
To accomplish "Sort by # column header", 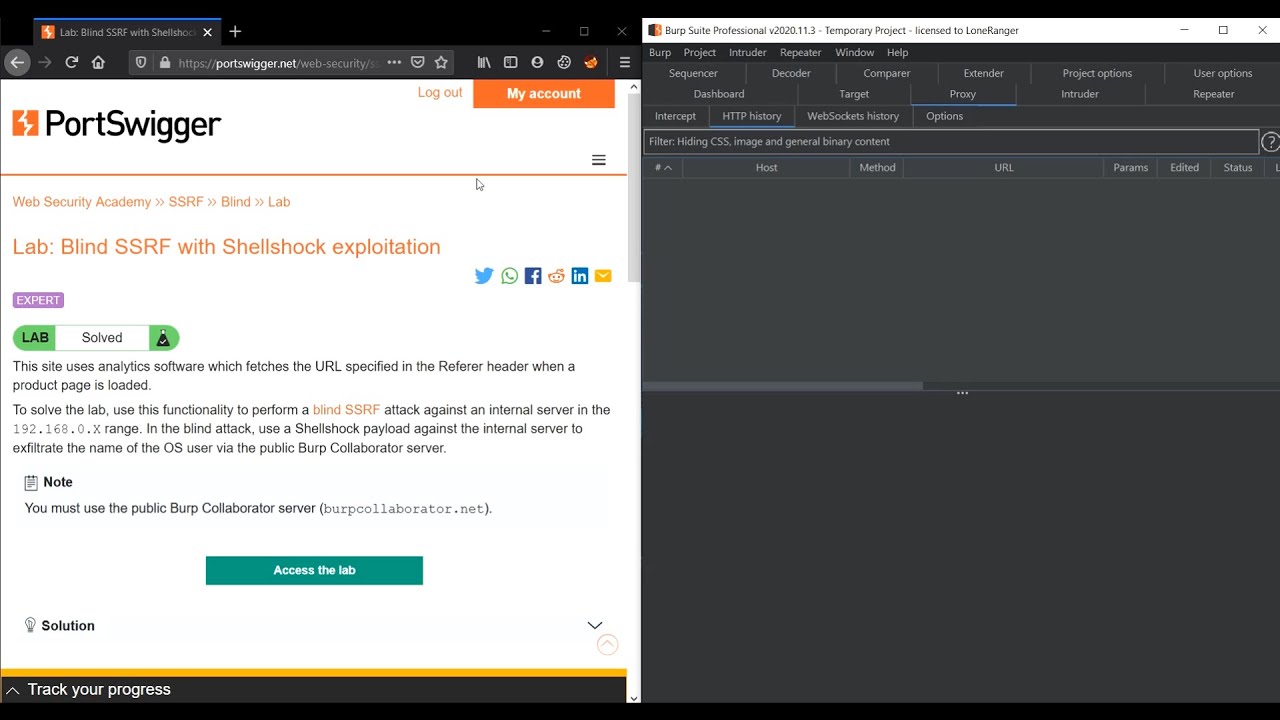I will tap(663, 167).
